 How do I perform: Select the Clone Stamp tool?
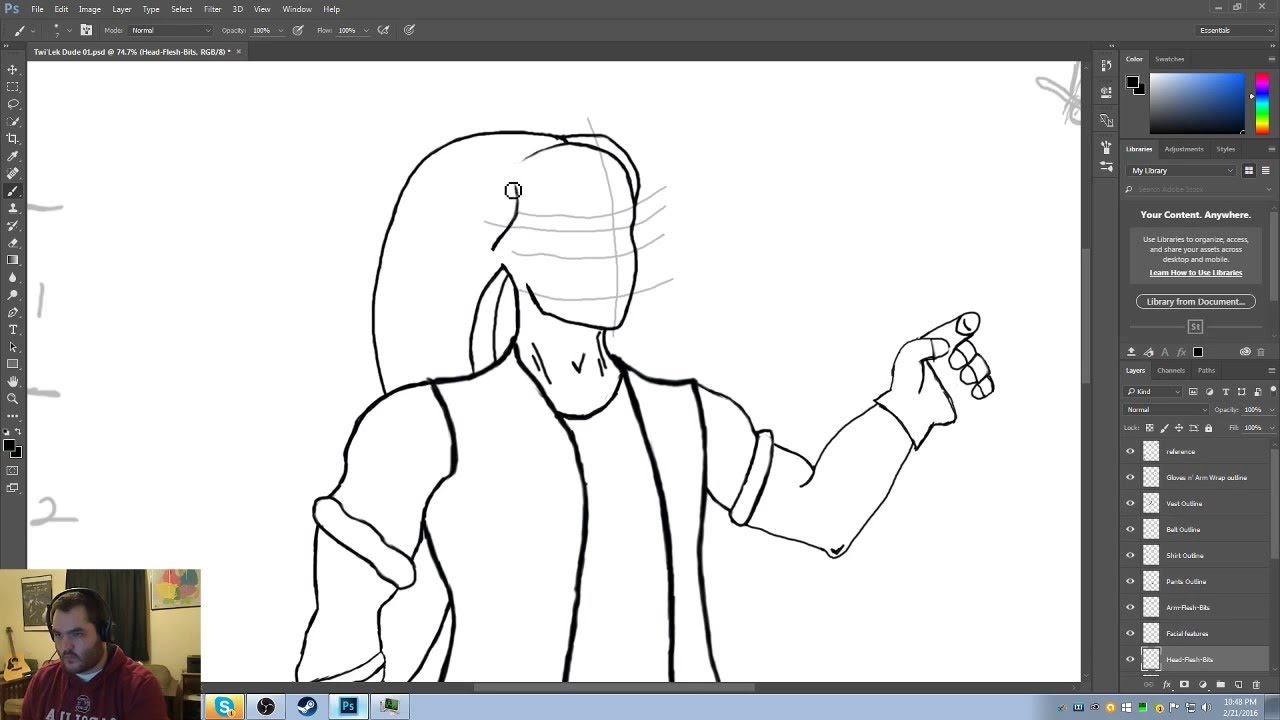13,208
